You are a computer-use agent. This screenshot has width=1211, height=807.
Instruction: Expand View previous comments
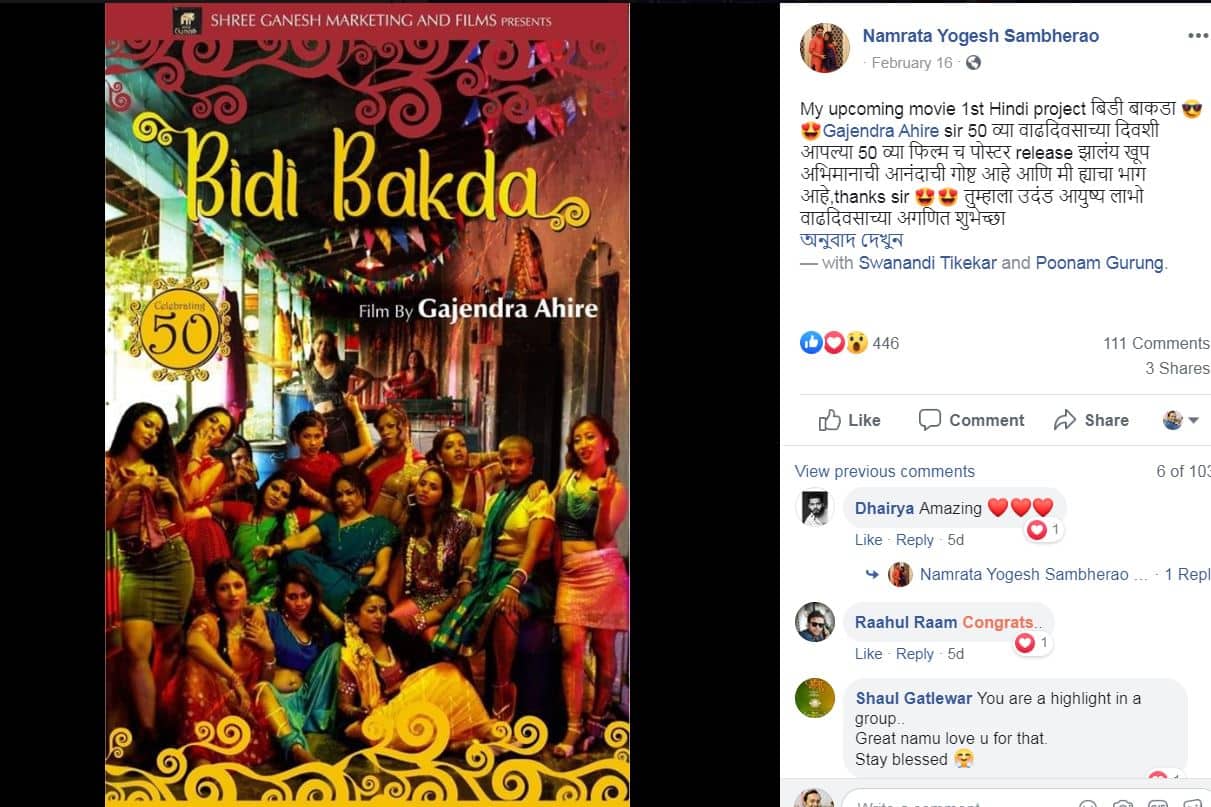point(884,471)
